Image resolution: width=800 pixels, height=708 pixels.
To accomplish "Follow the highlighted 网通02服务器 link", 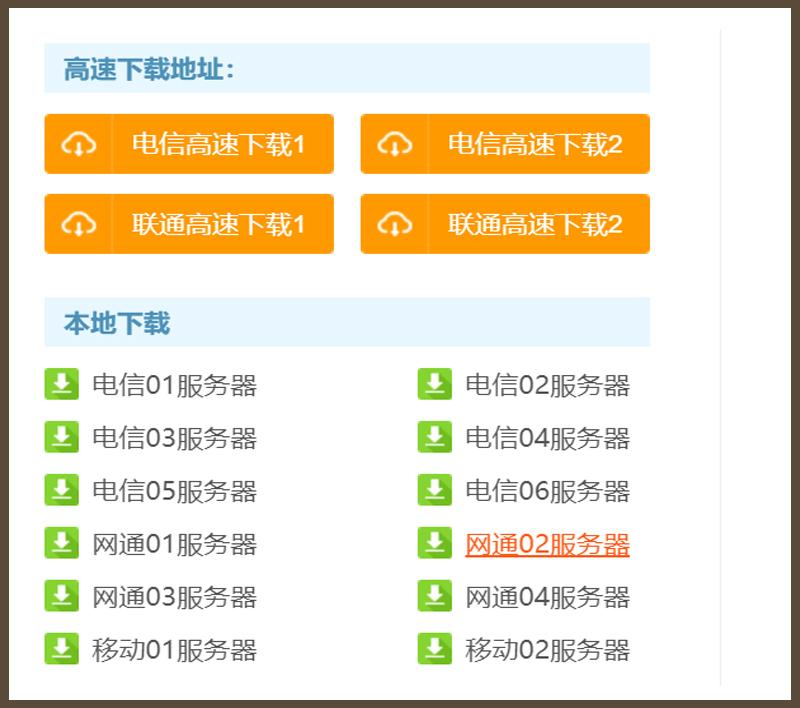I will tap(547, 544).
